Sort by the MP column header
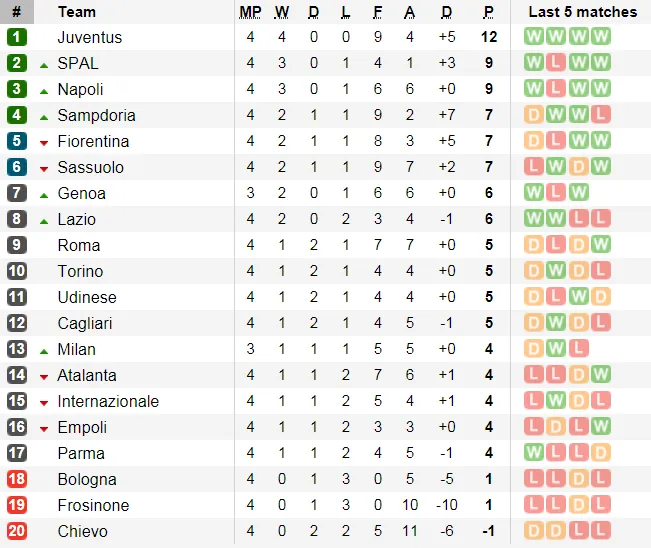 click(x=250, y=12)
